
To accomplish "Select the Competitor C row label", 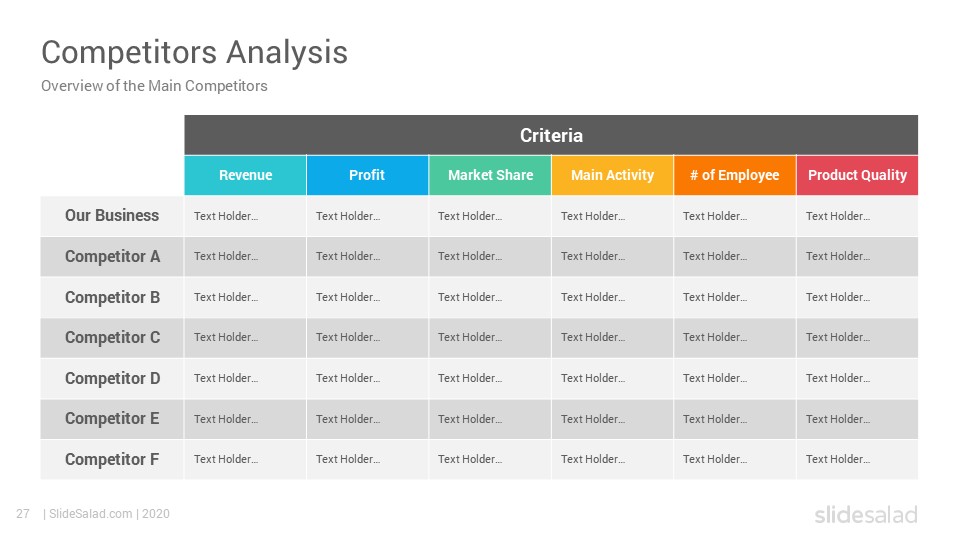I will tap(112, 337).
